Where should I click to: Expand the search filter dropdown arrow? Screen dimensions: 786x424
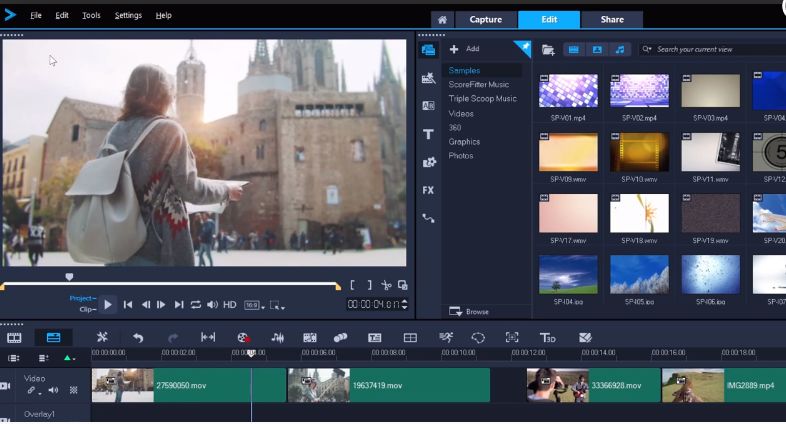(x=648, y=49)
